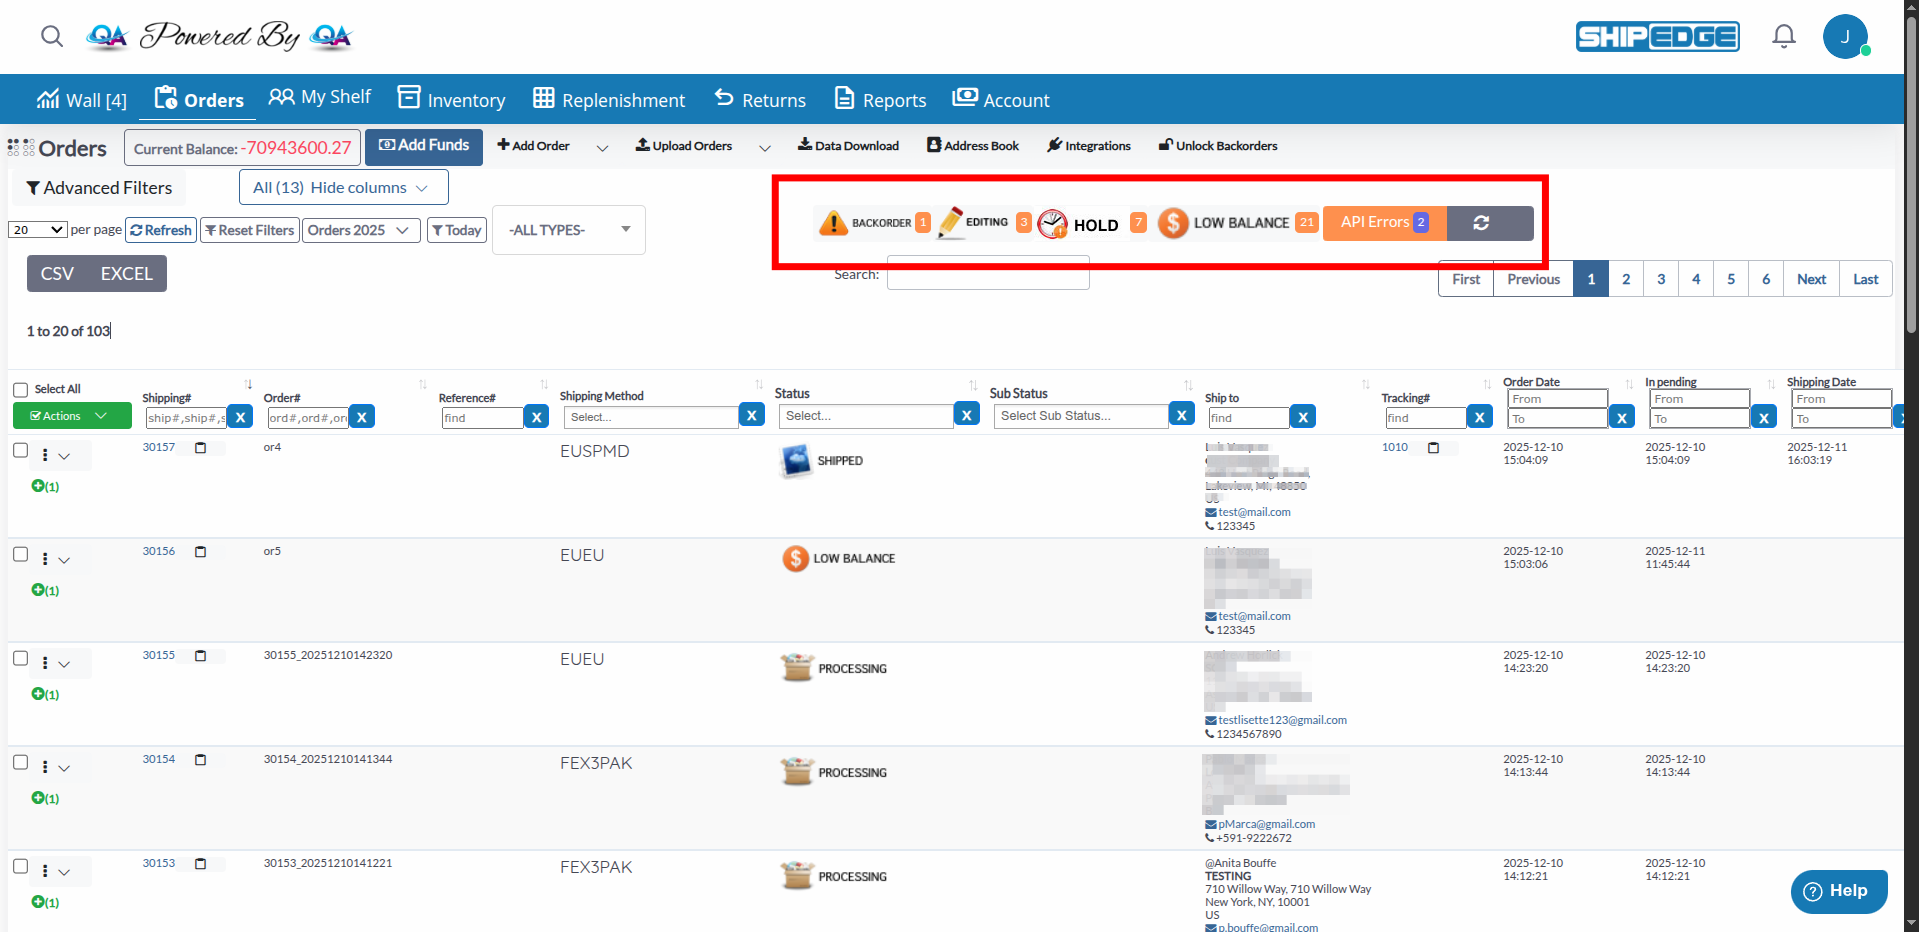The image size is (1919, 932).
Task: Open the Orders 2025 dropdown
Action: coord(360,230)
